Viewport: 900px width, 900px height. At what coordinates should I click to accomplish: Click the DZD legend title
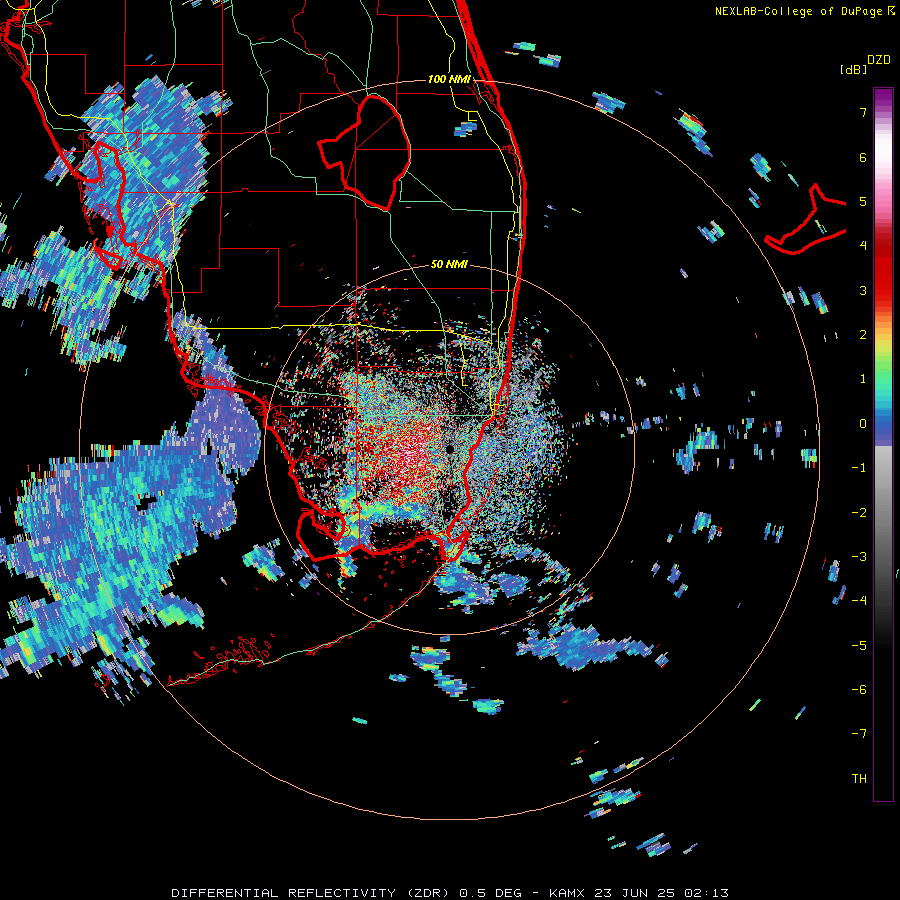[x=879, y=60]
